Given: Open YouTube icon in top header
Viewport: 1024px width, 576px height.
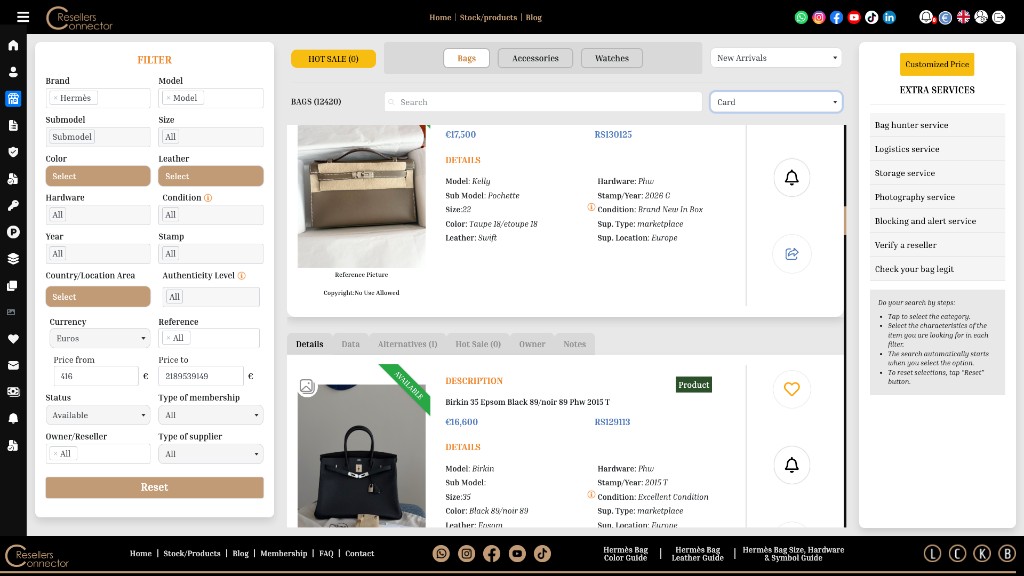Looking at the screenshot, I should tap(854, 18).
